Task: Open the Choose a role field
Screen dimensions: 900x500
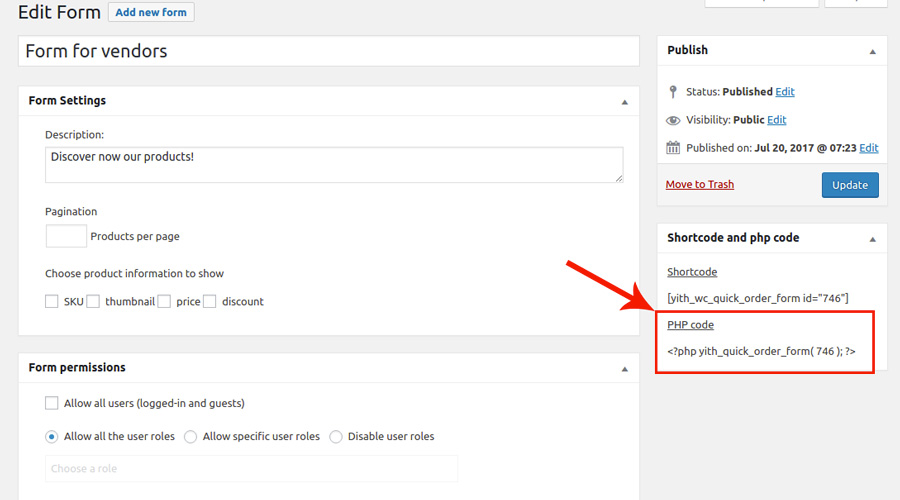Action: [x=251, y=468]
